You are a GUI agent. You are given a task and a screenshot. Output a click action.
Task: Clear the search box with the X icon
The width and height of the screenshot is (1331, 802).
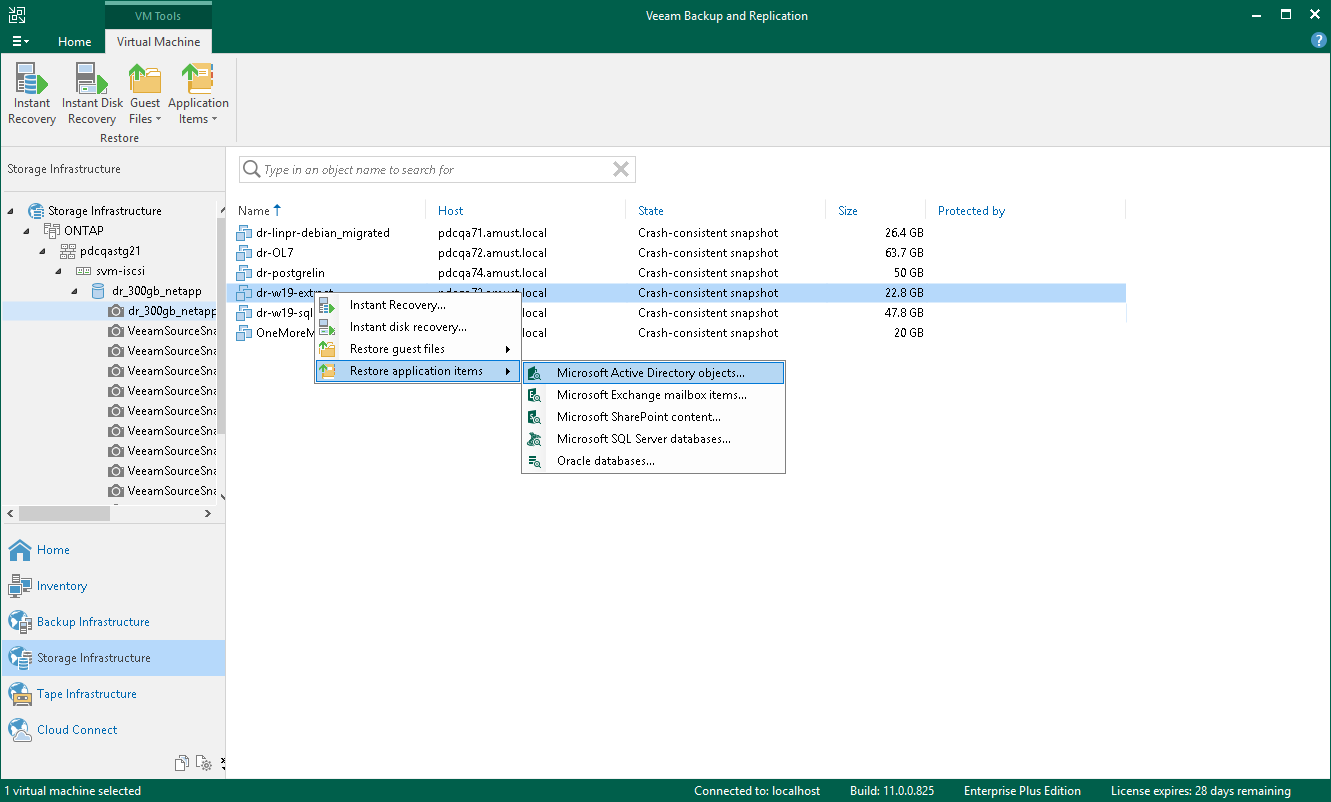coord(621,169)
